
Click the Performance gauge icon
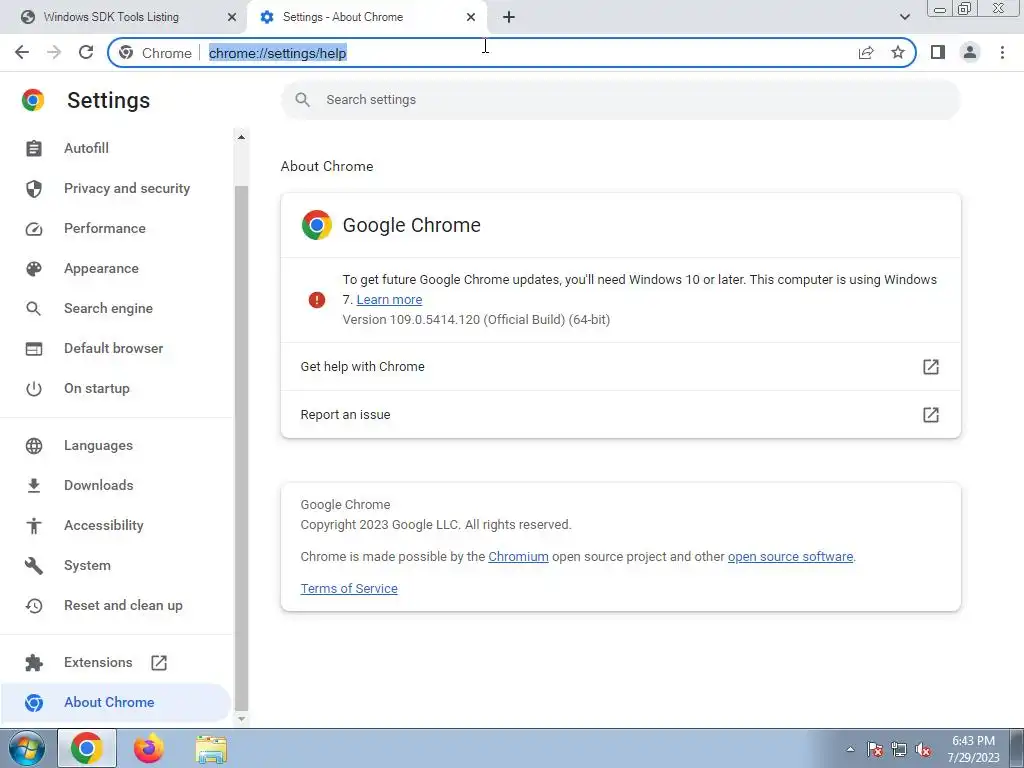[33, 229]
